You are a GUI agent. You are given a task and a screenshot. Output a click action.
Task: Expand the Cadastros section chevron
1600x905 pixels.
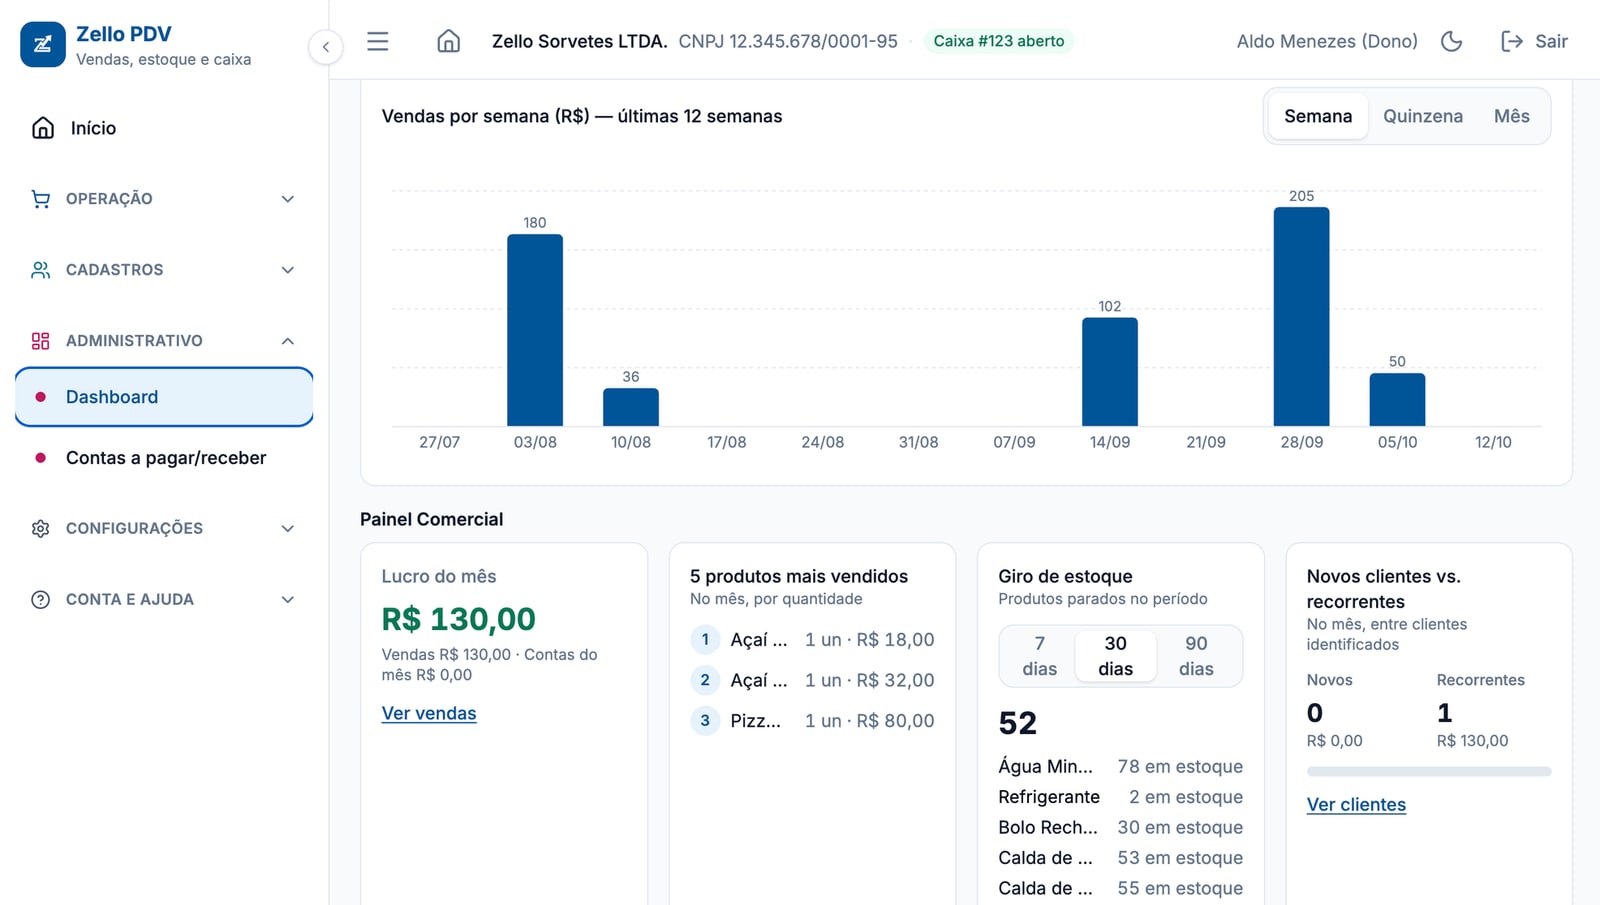click(x=288, y=270)
